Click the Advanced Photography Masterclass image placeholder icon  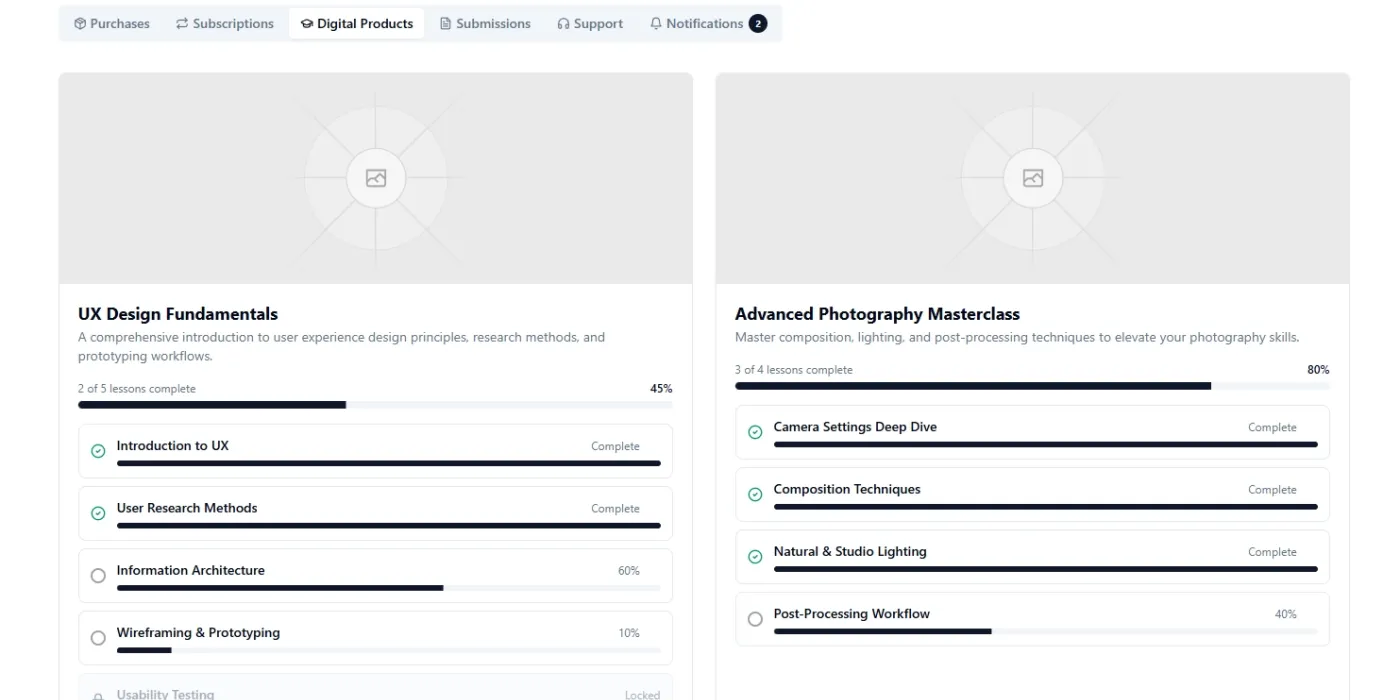[1033, 178]
